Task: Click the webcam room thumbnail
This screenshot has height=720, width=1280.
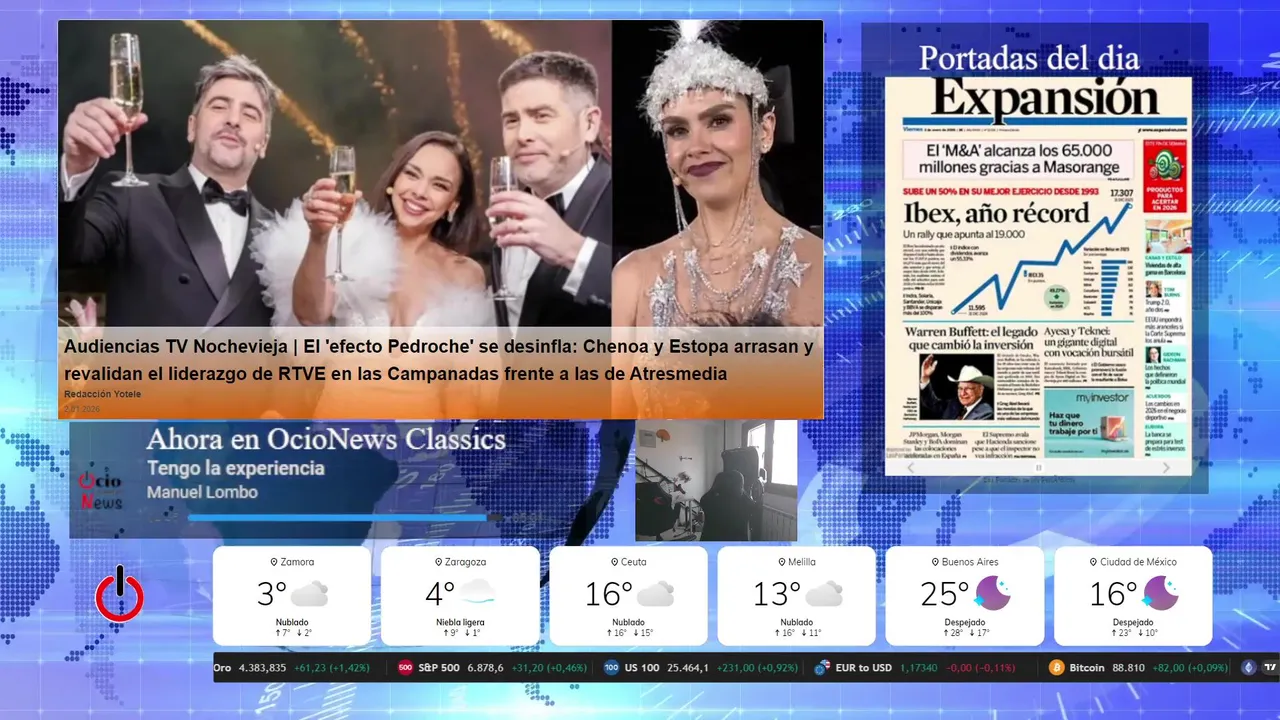Action: tap(716, 481)
